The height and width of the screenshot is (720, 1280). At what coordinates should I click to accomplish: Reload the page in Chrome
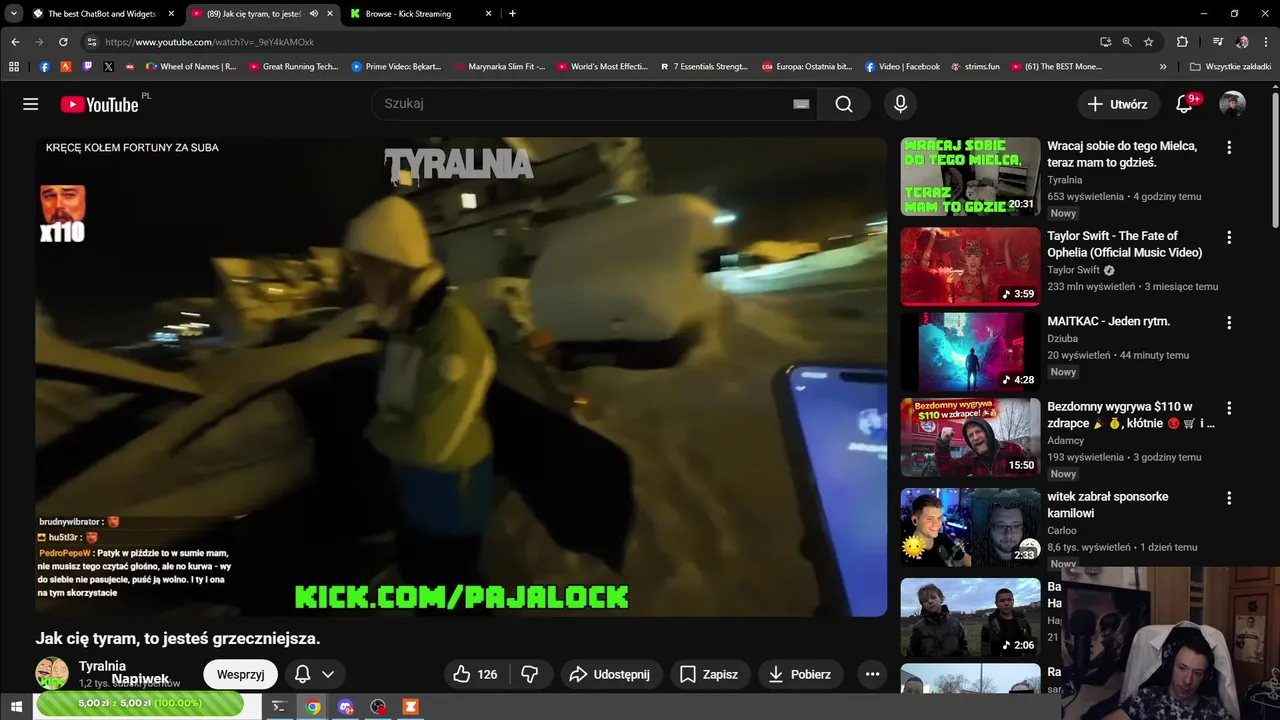(63, 42)
